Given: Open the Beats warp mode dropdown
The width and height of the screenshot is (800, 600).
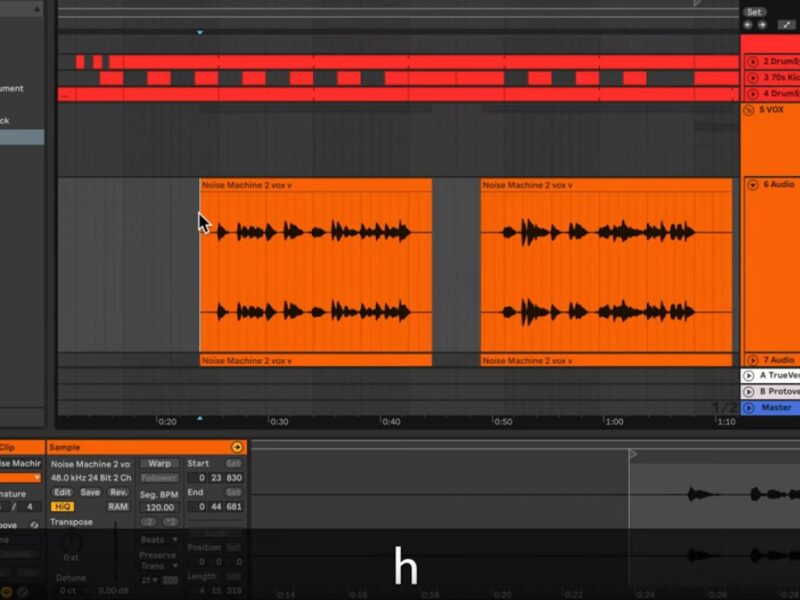Looking at the screenshot, I should (158, 540).
